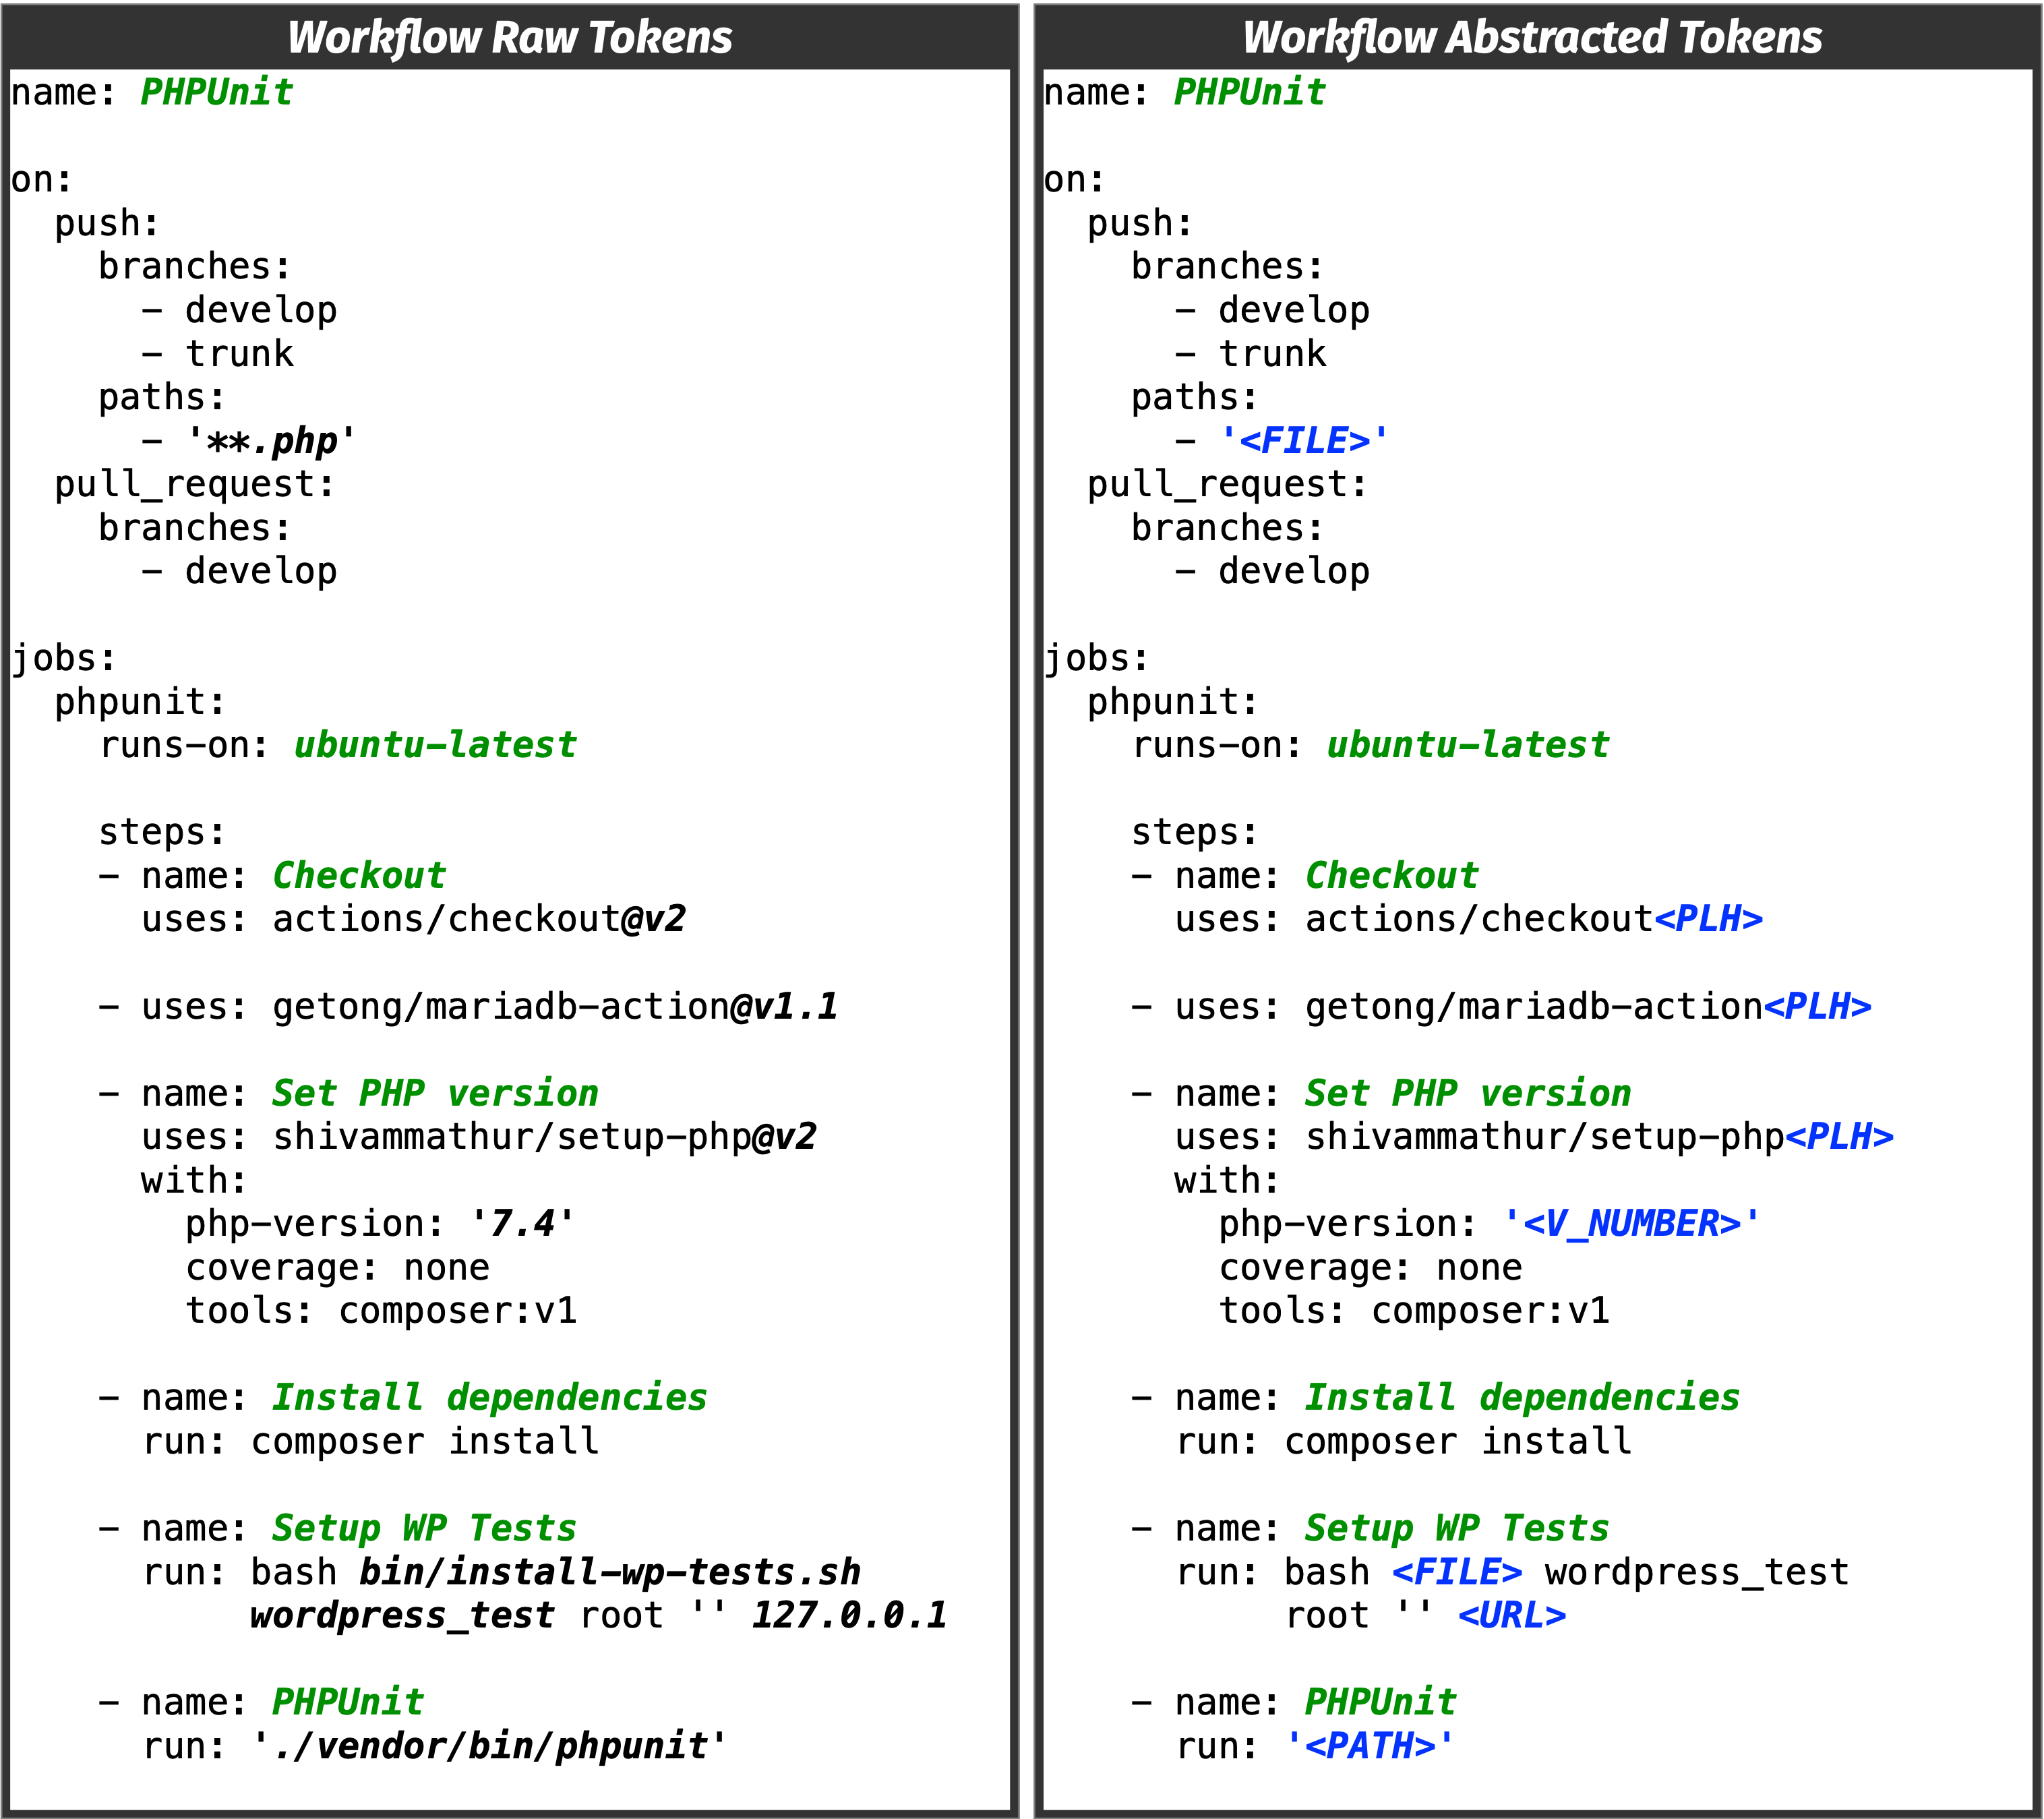This screenshot has height=1819, width=2044.
Task: Click 'bin/install-wp-tests.sh' script text
Action: click(610, 1573)
